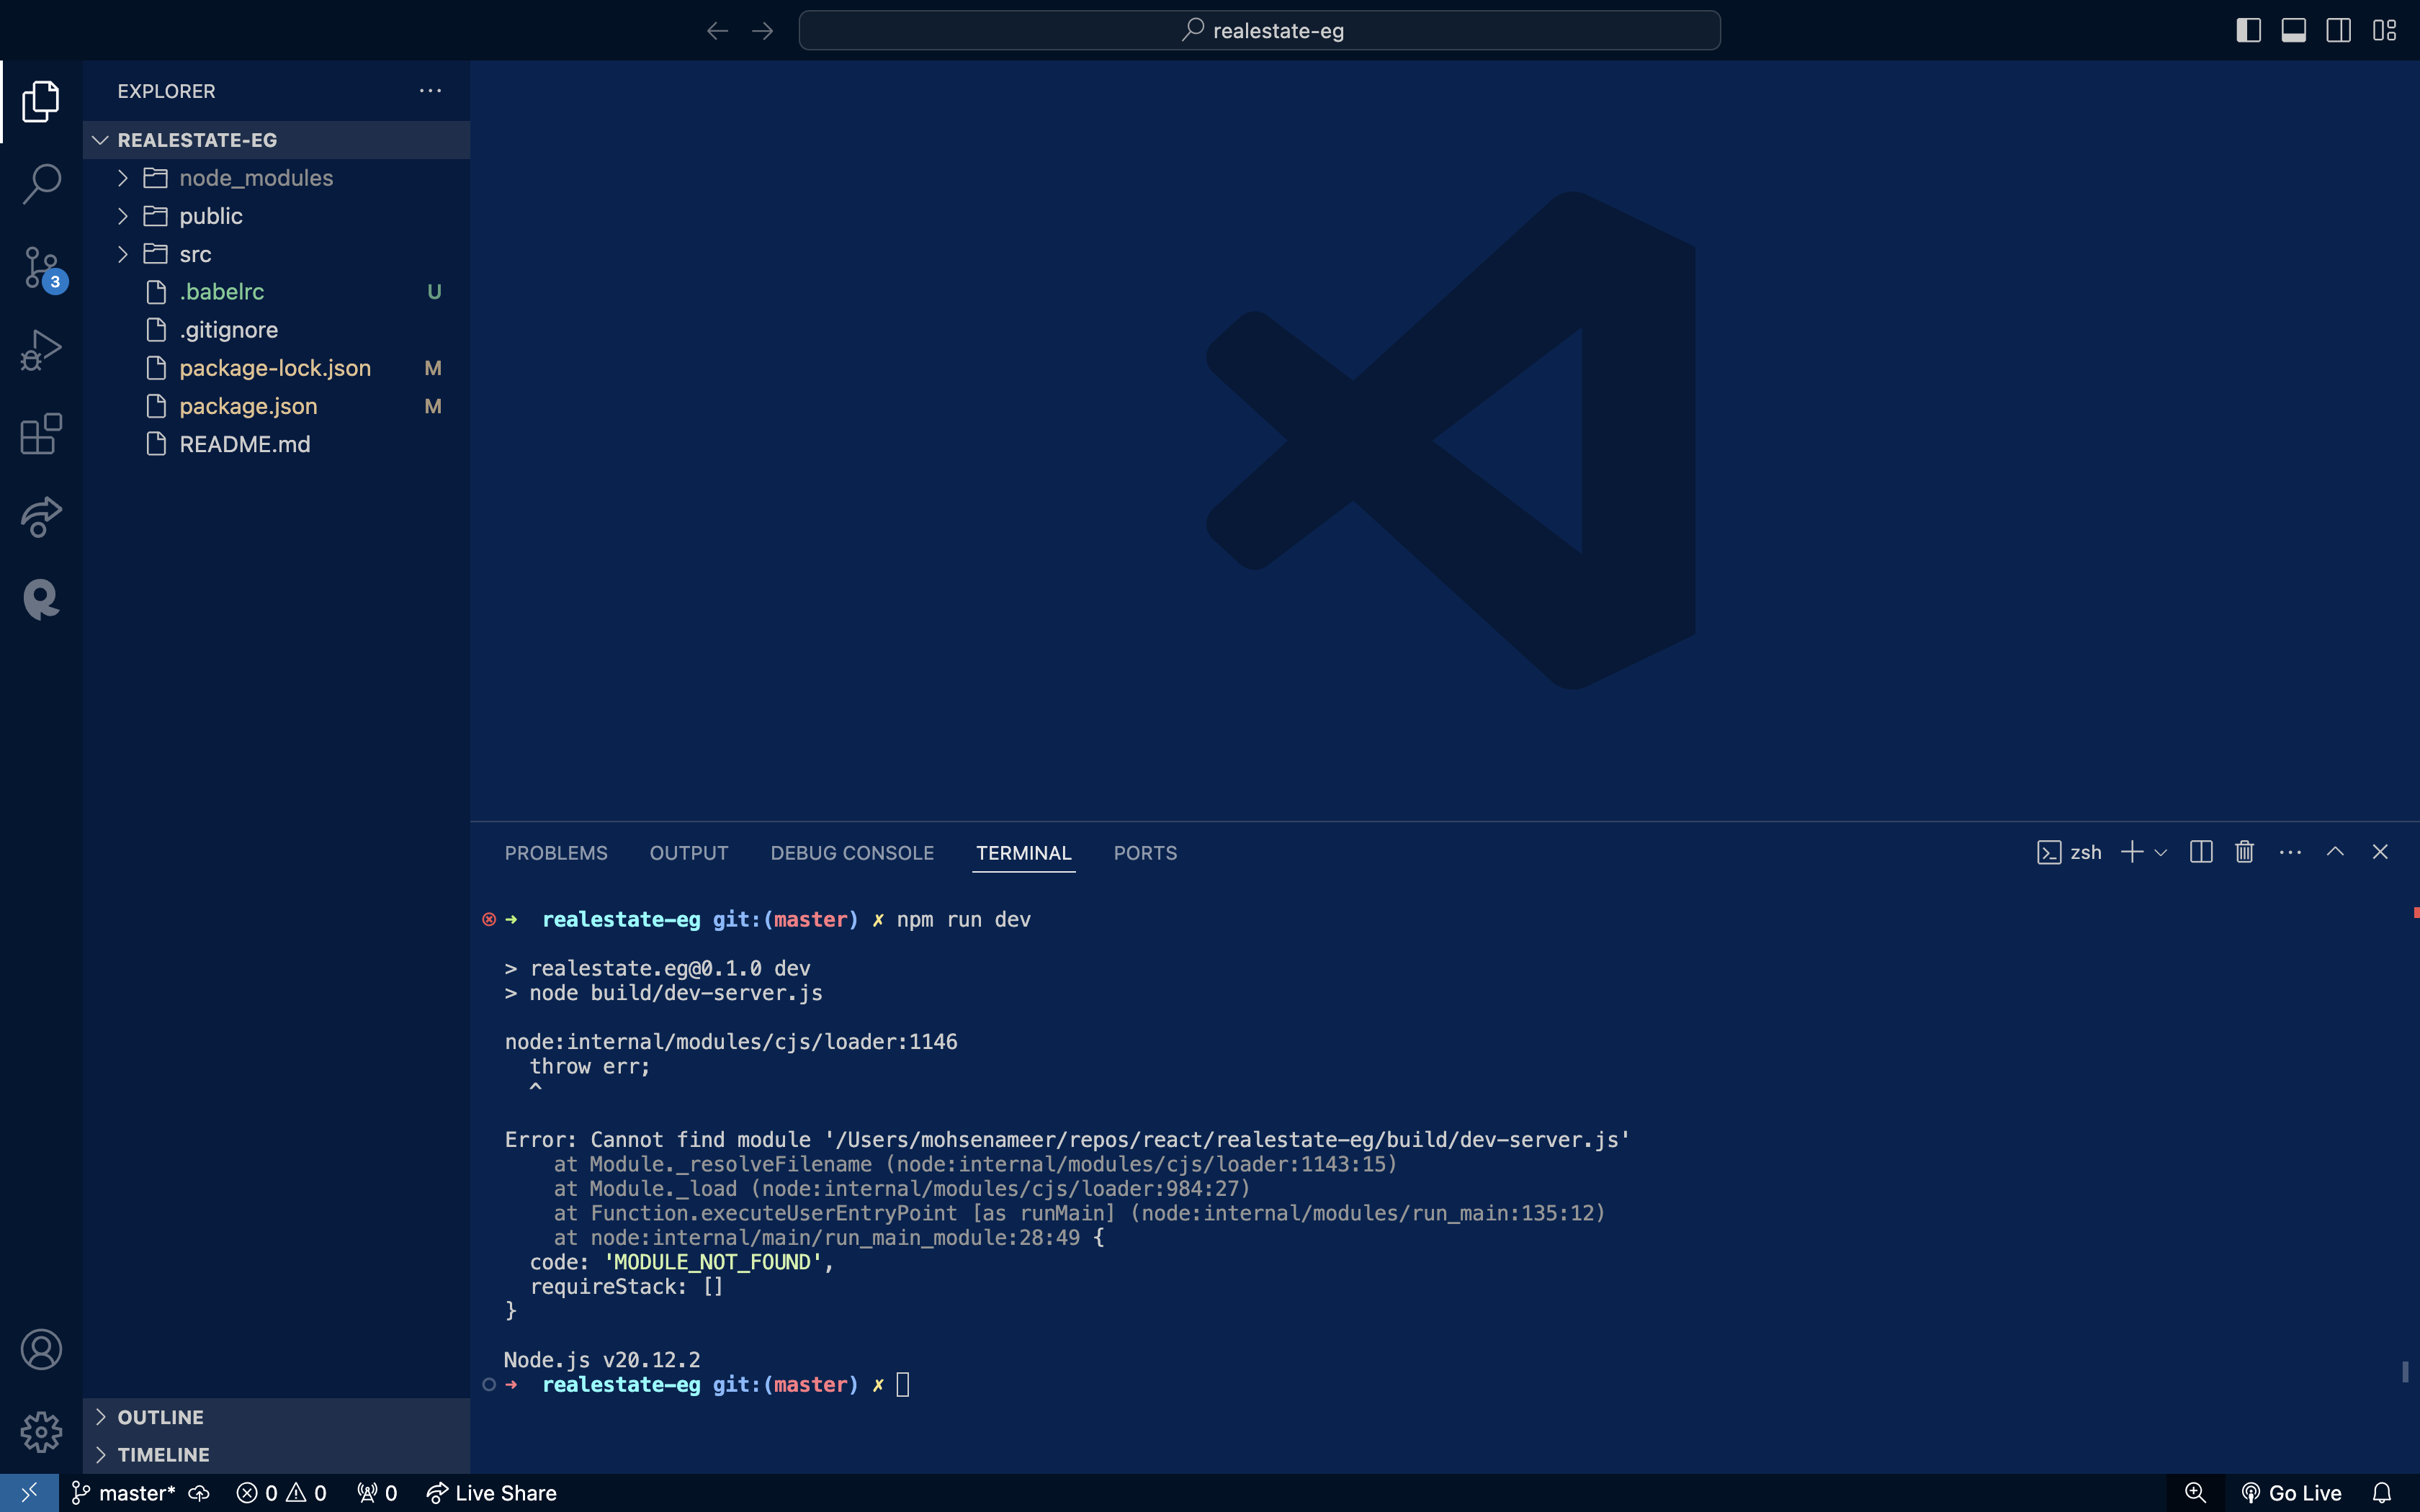Click the 'MODULE_NOT_FOUND' text in terminal
The width and height of the screenshot is (2420, 1512).
(x=713, y=1262)
